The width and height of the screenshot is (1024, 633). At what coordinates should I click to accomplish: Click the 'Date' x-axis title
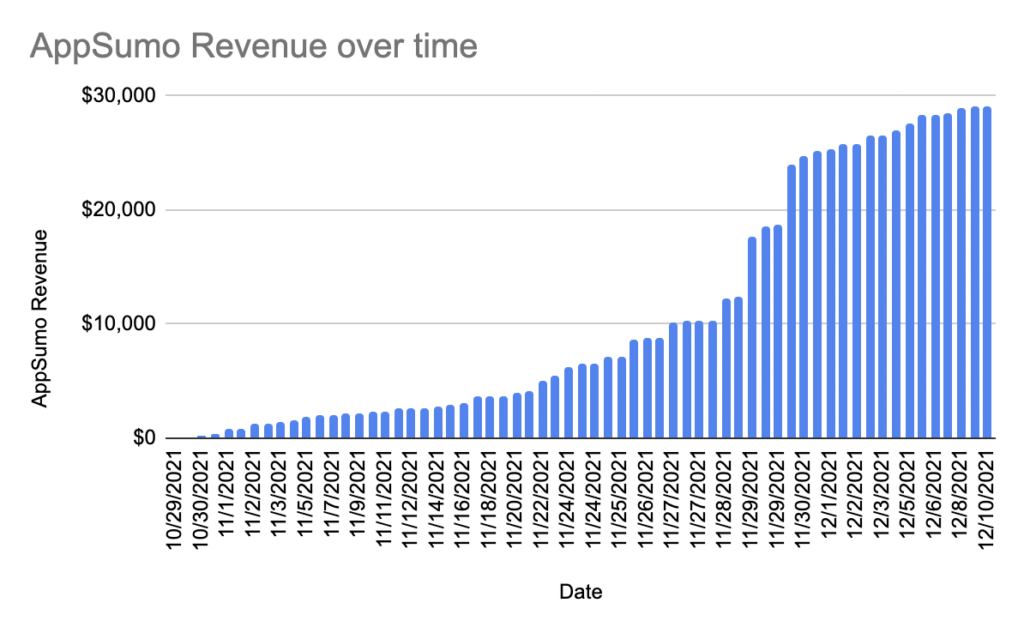pyautogui.click(x=581, y=592)
